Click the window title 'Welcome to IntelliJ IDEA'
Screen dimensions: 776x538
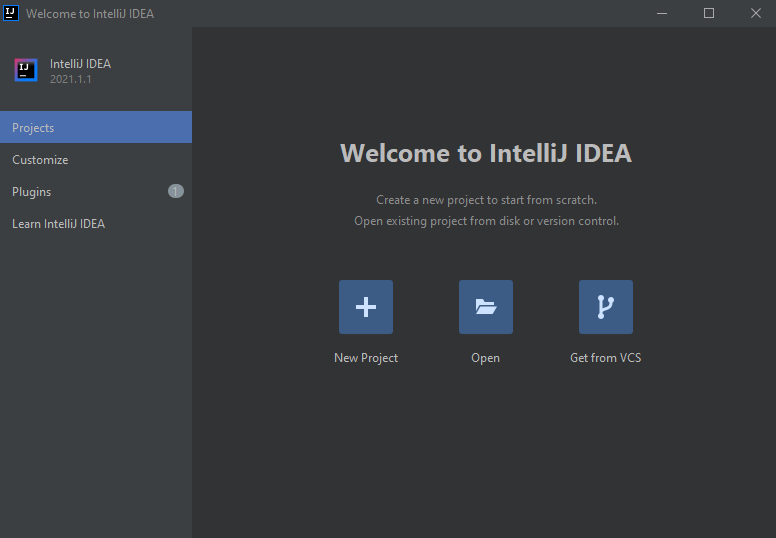pyautogui.click(x=90, y=14)
